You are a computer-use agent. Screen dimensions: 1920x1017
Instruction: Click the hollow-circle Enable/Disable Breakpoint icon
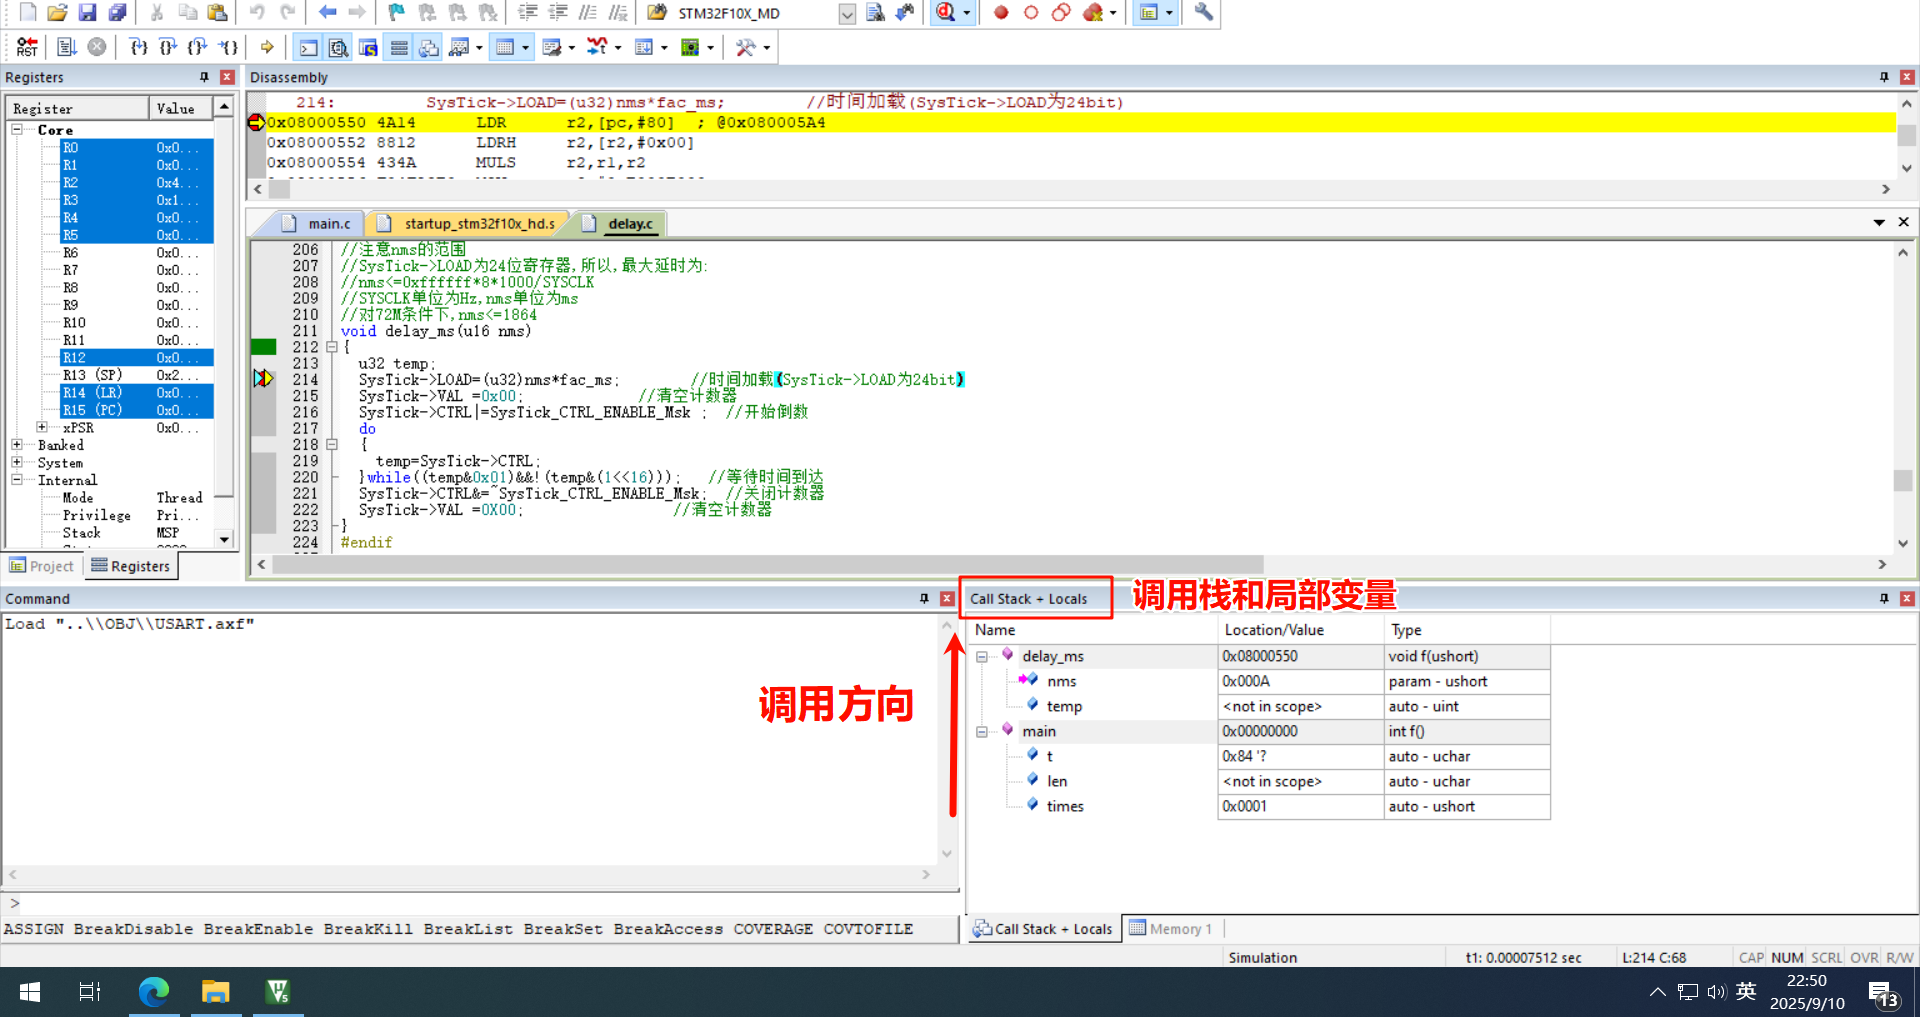1031,12
